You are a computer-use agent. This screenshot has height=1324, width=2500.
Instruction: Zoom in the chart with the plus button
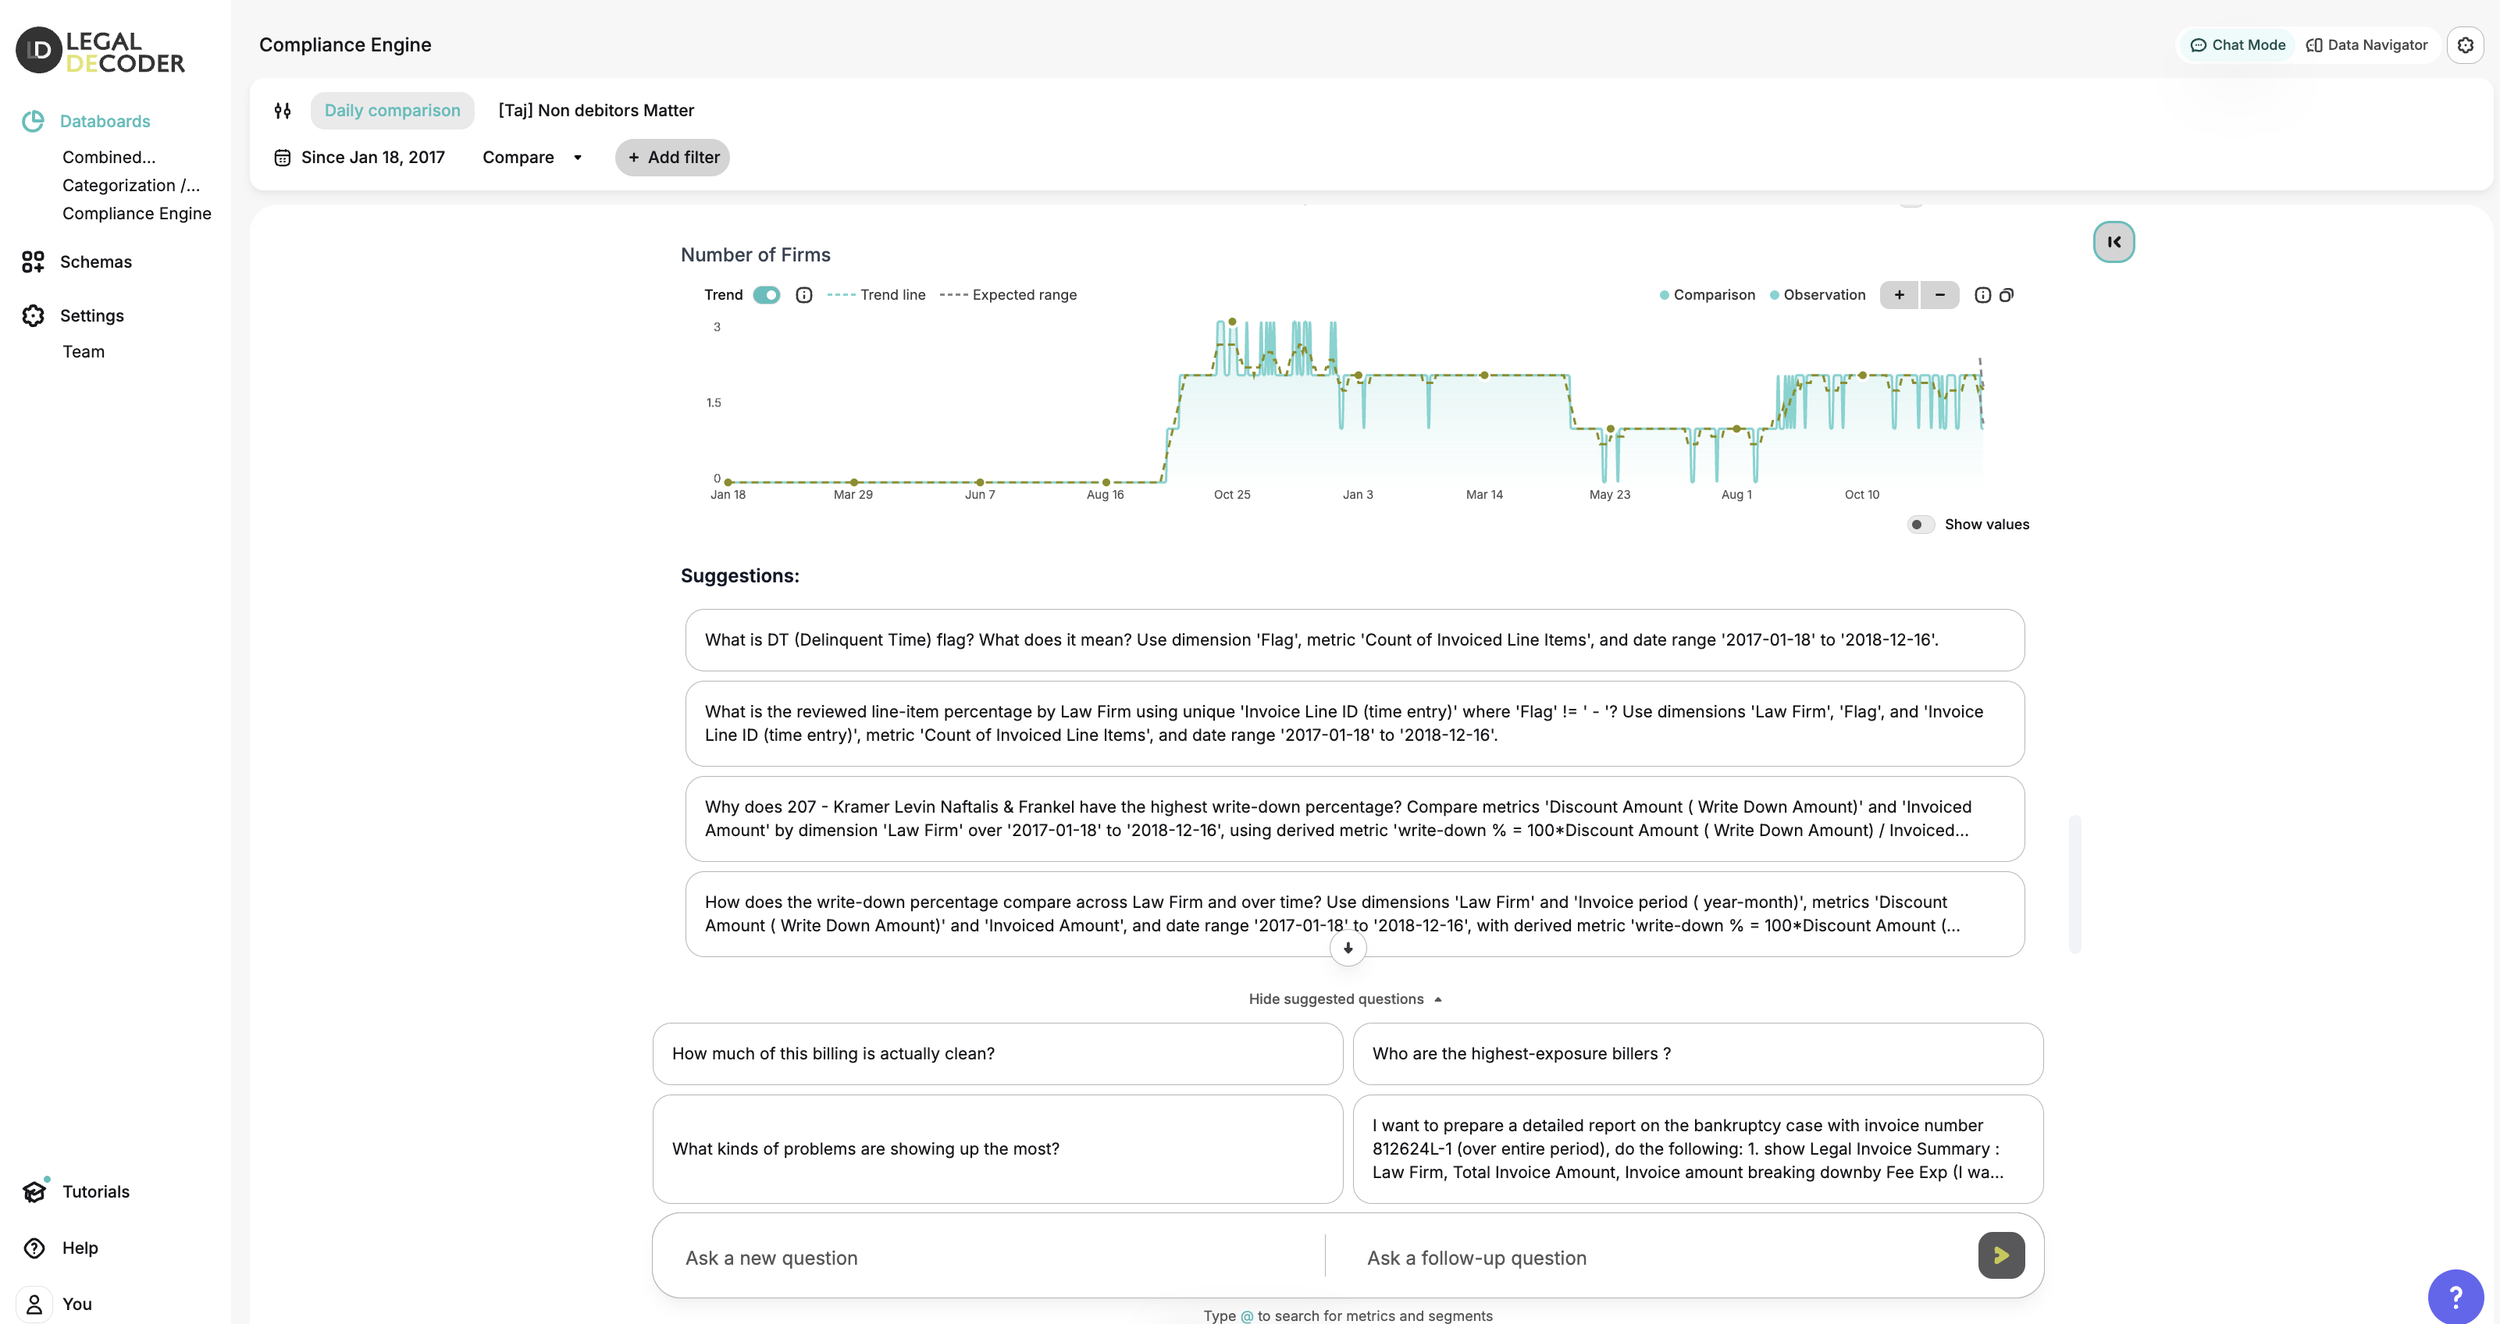pyautogui.click(x=1899, y=295)
